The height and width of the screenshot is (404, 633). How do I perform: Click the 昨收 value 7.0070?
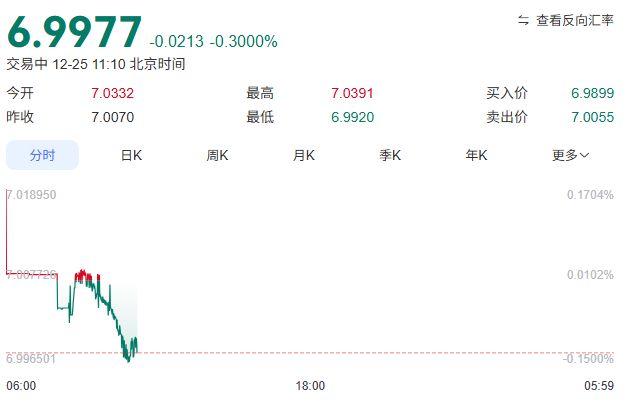pos(113,117)
